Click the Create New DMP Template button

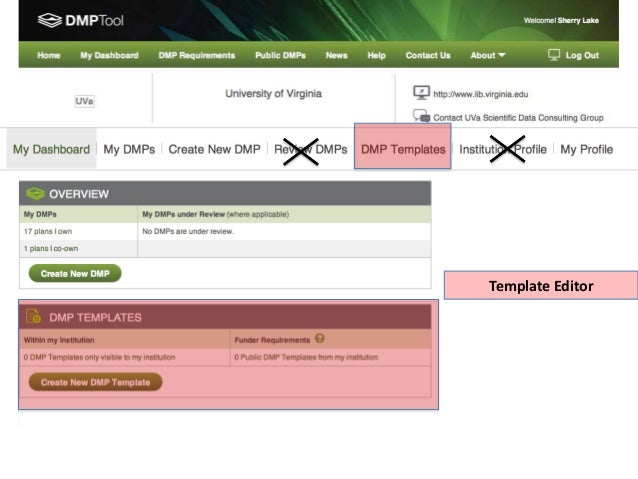point(95,382)
